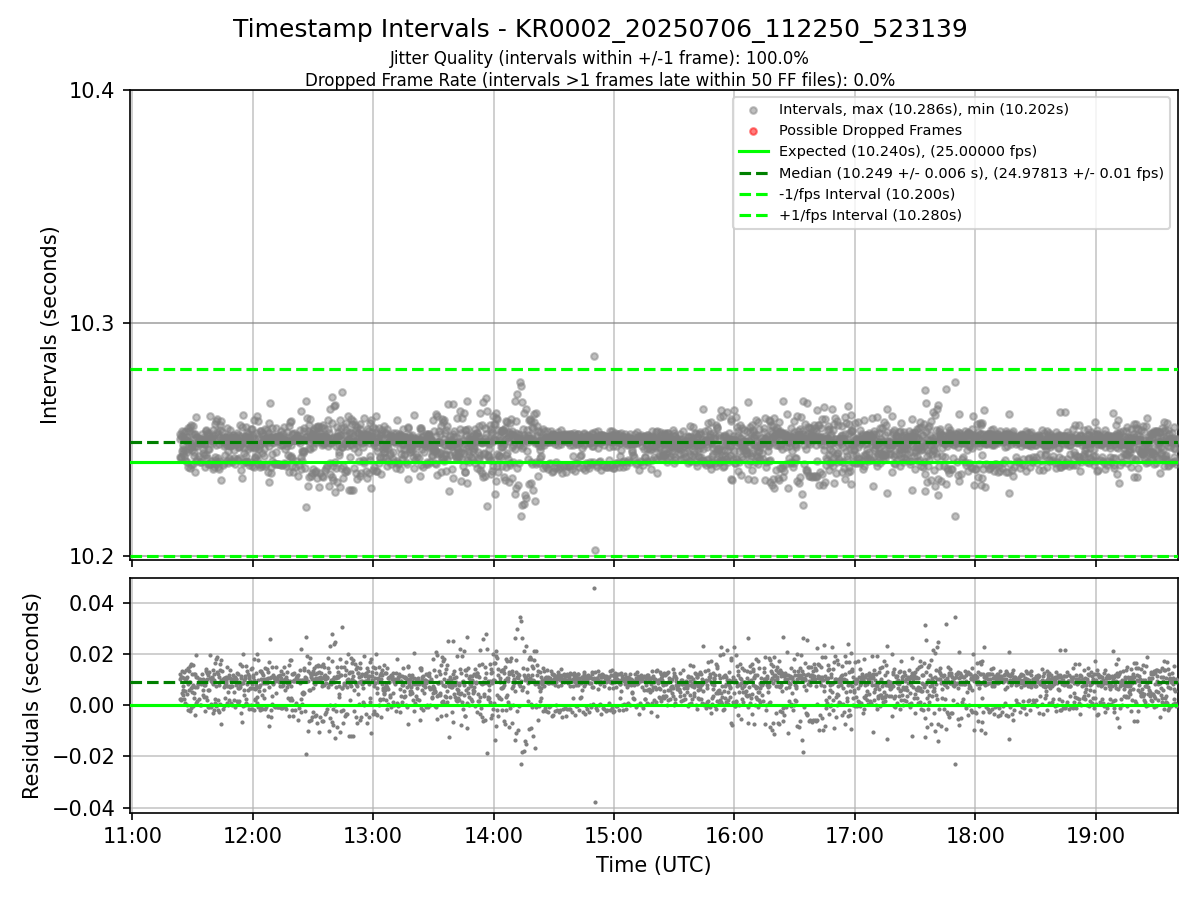Click the gray dot marker beside 'Intervals, max' in the legend

754,110
